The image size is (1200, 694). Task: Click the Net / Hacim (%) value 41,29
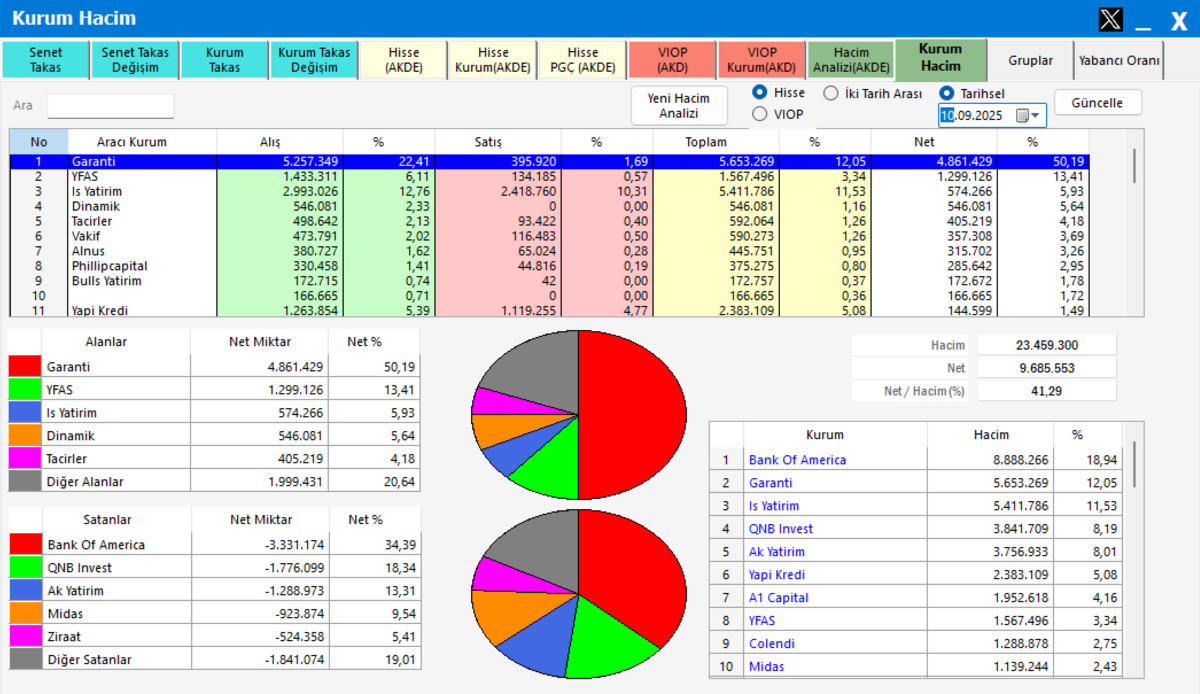pos(1047,391)
